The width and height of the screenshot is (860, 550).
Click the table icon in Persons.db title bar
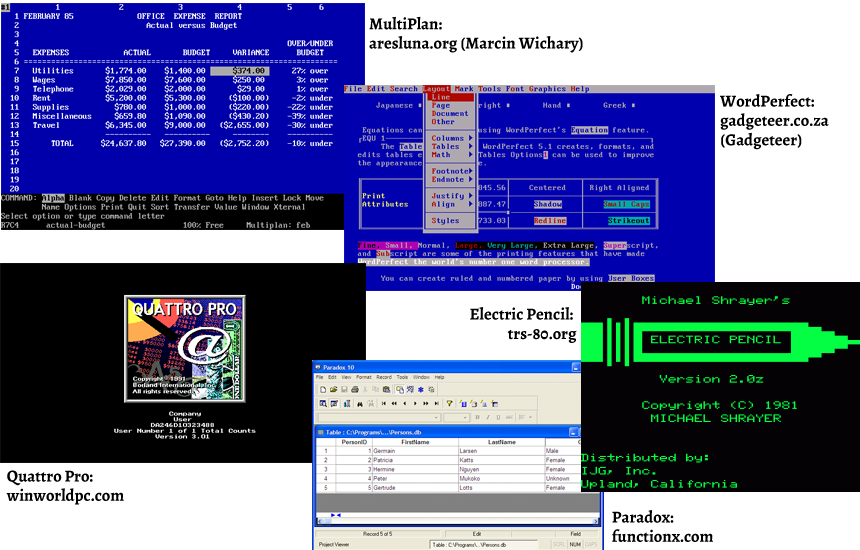(x=320, y=432)
